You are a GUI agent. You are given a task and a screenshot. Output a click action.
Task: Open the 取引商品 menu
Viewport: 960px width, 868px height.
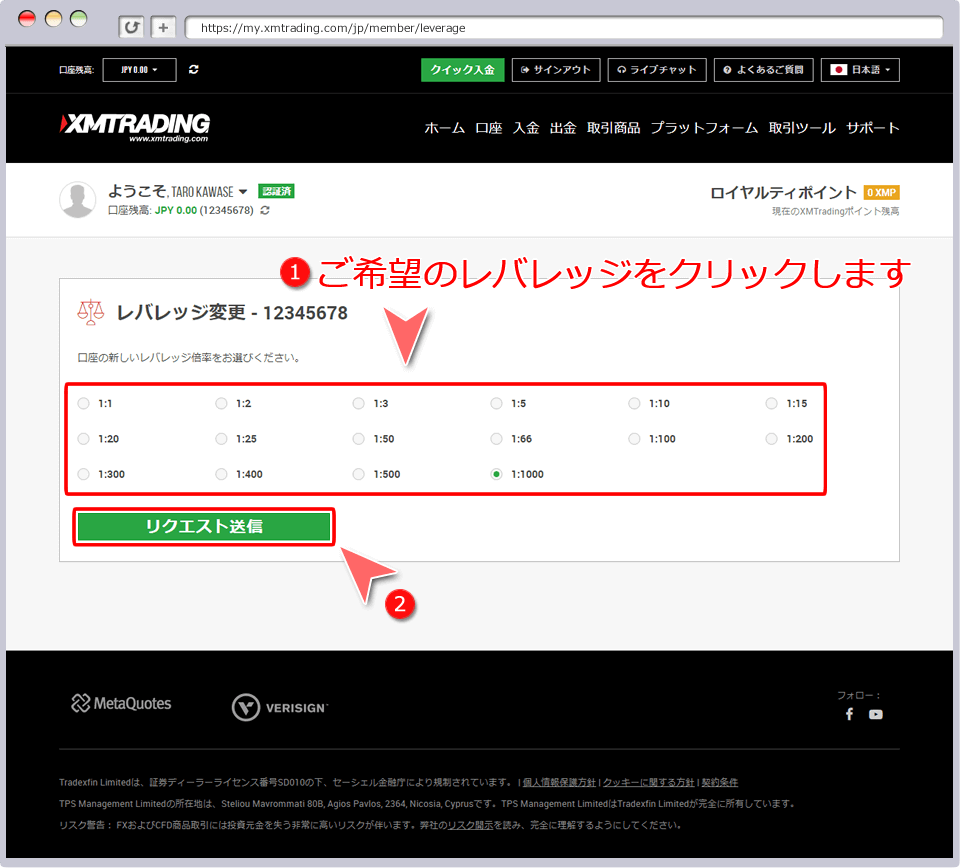click(613, 128)
